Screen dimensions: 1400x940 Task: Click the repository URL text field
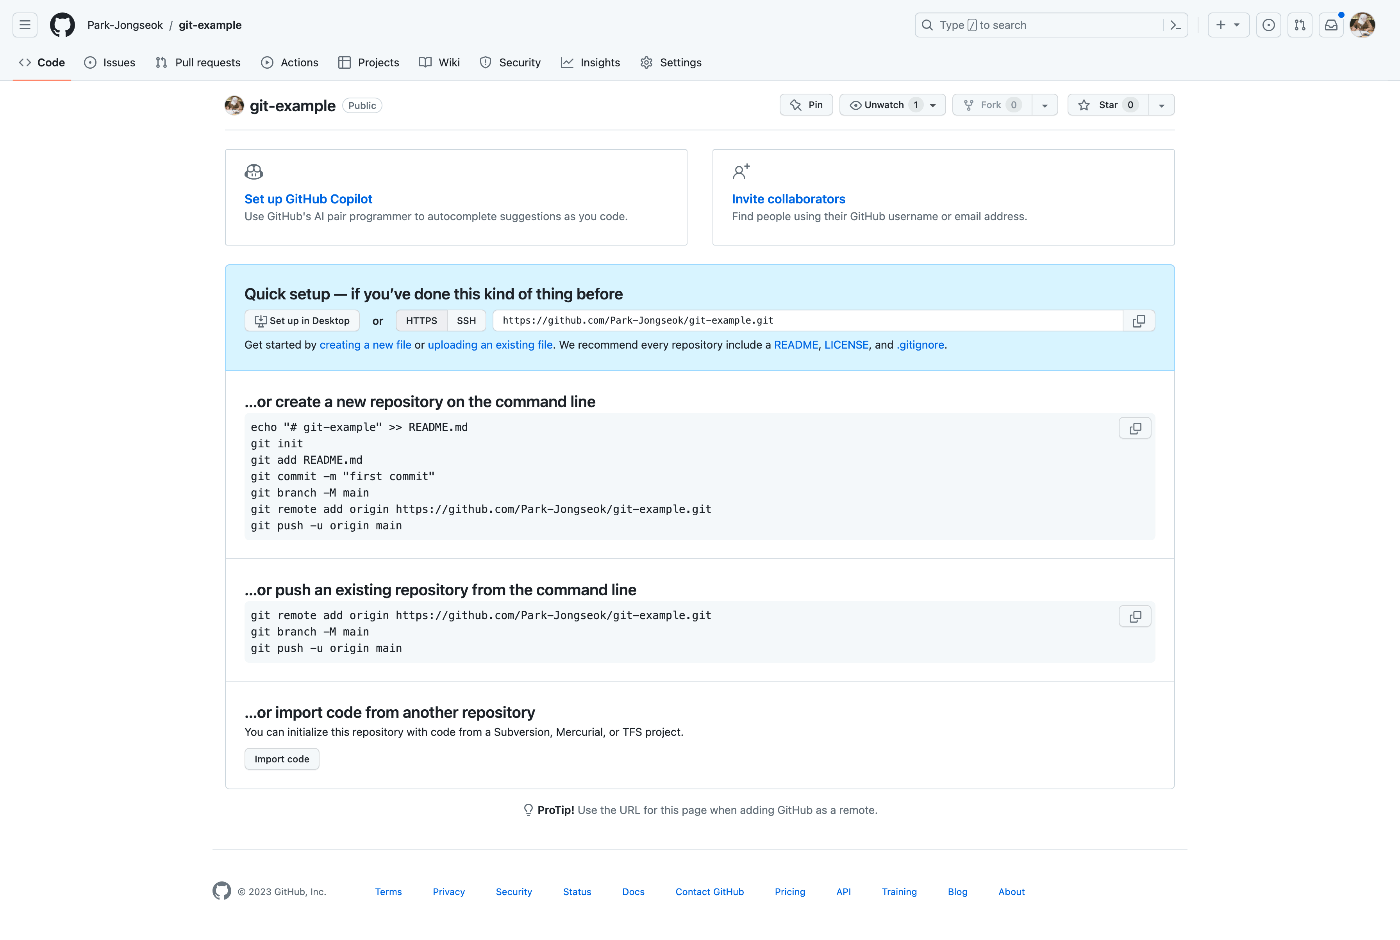tap(808, 321)
